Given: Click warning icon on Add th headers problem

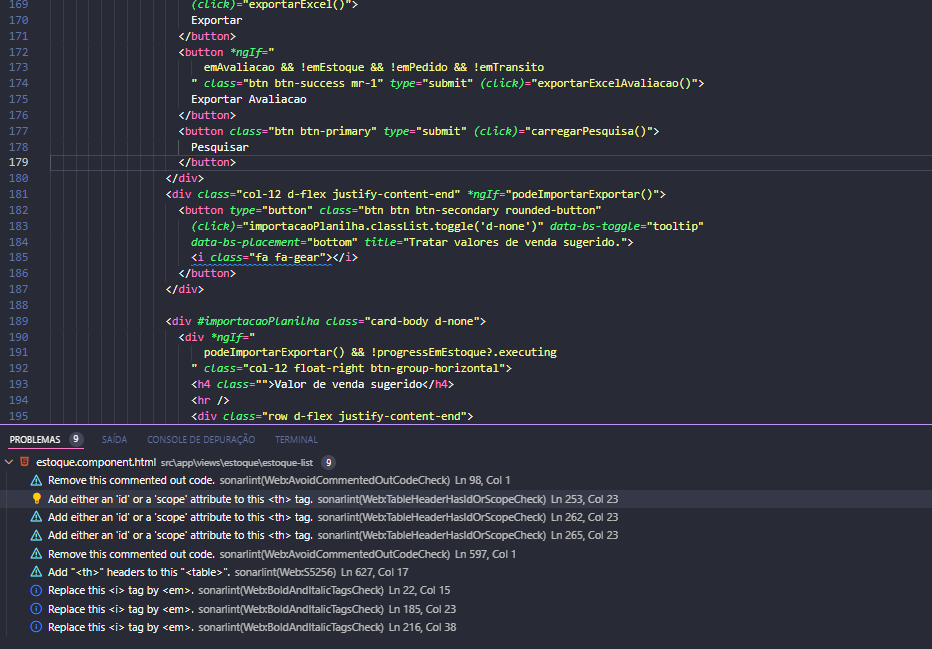Looking at the screenshot, I should point(36,572).
